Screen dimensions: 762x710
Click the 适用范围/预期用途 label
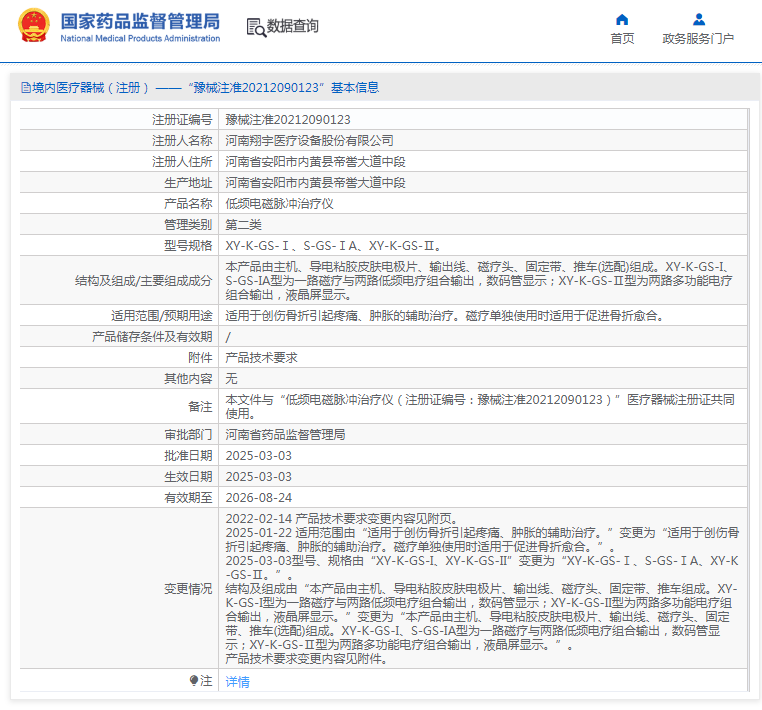tap(162, 315)
